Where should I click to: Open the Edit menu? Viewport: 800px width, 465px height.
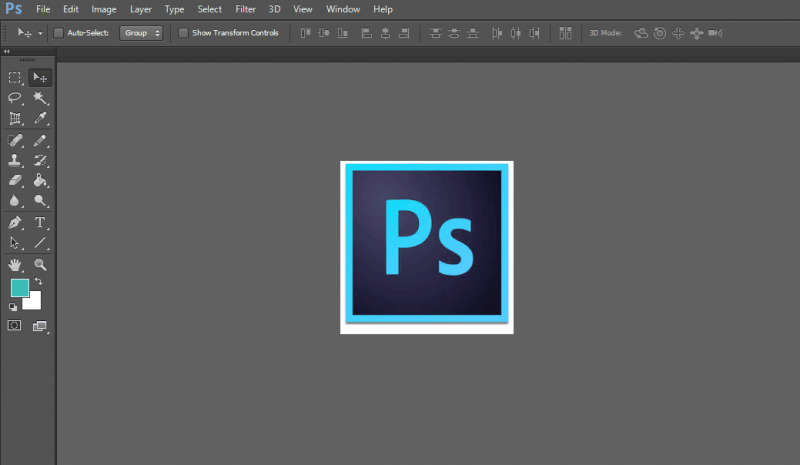tap(70, 9)
